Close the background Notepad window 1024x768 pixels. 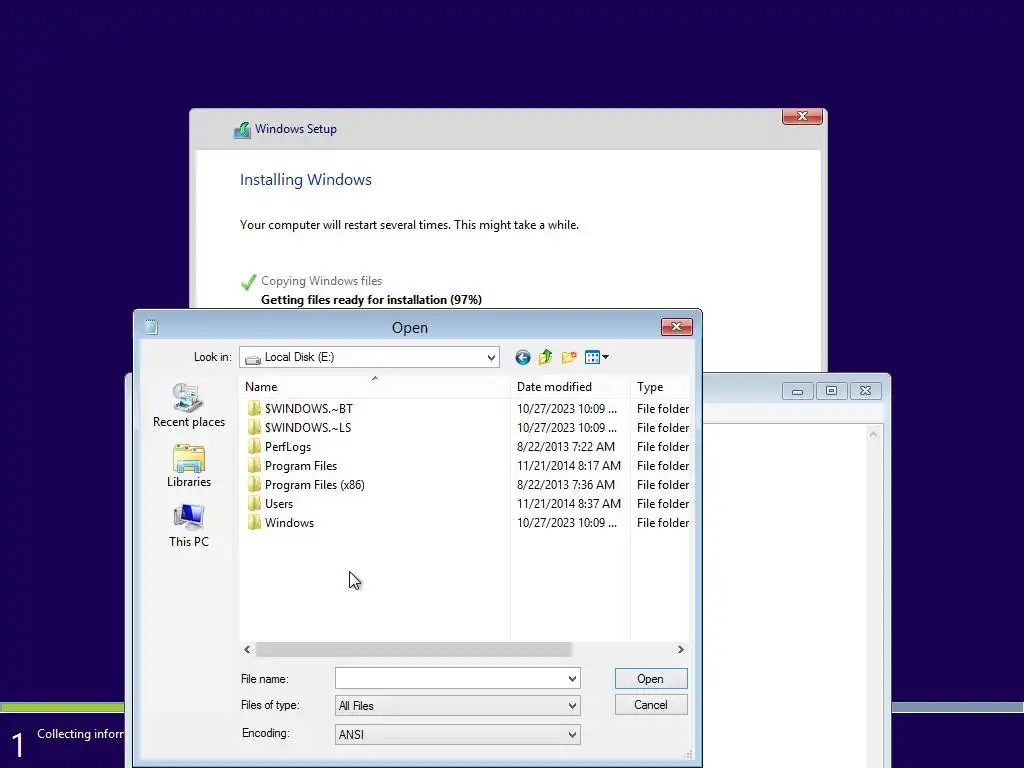865,391
